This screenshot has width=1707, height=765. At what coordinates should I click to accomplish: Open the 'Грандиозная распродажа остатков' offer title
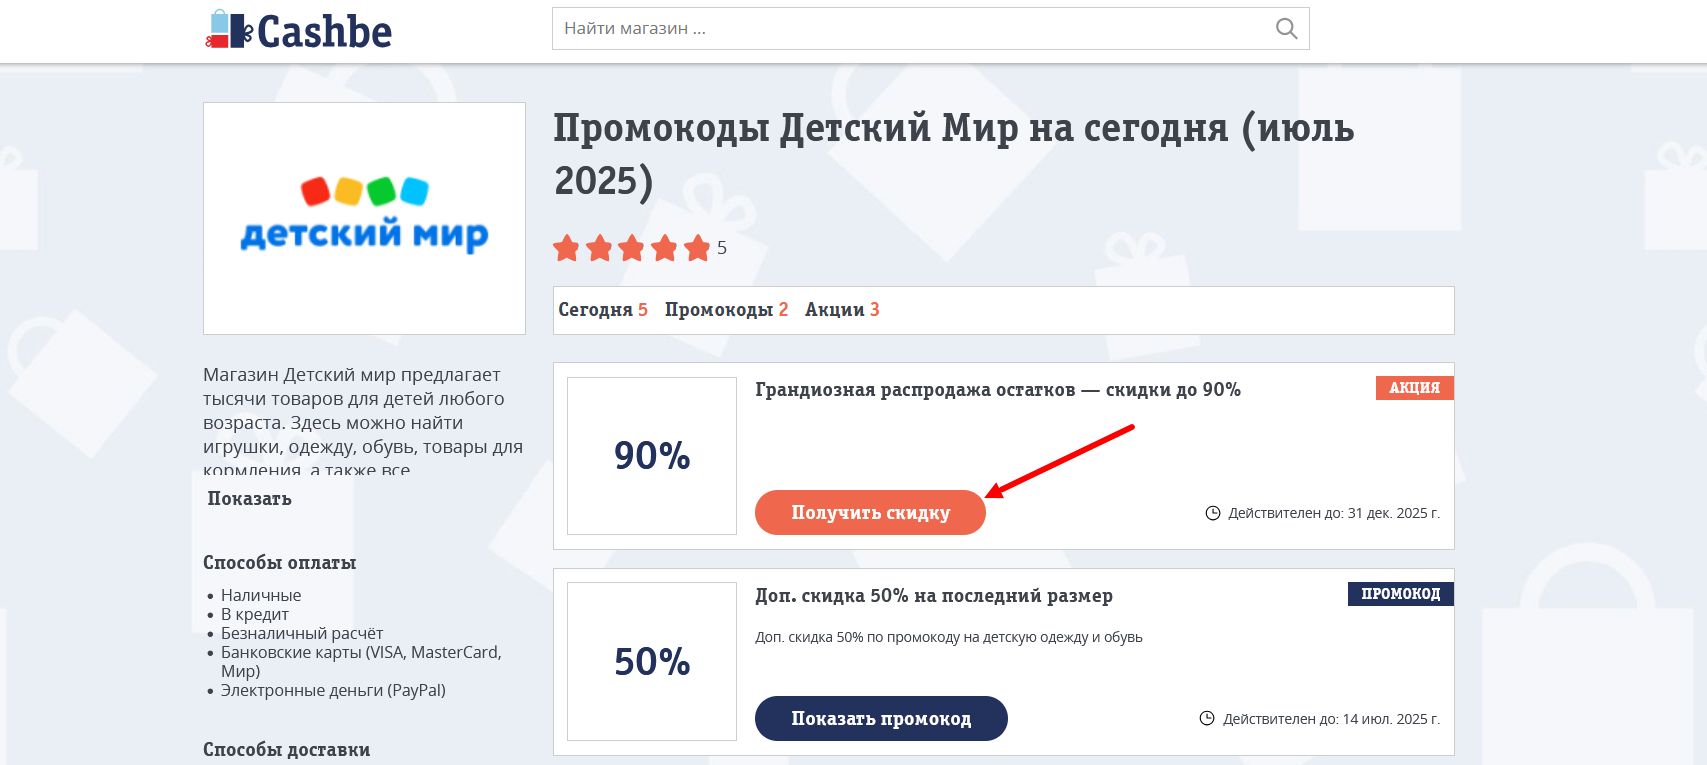click(x=997, y=390)
